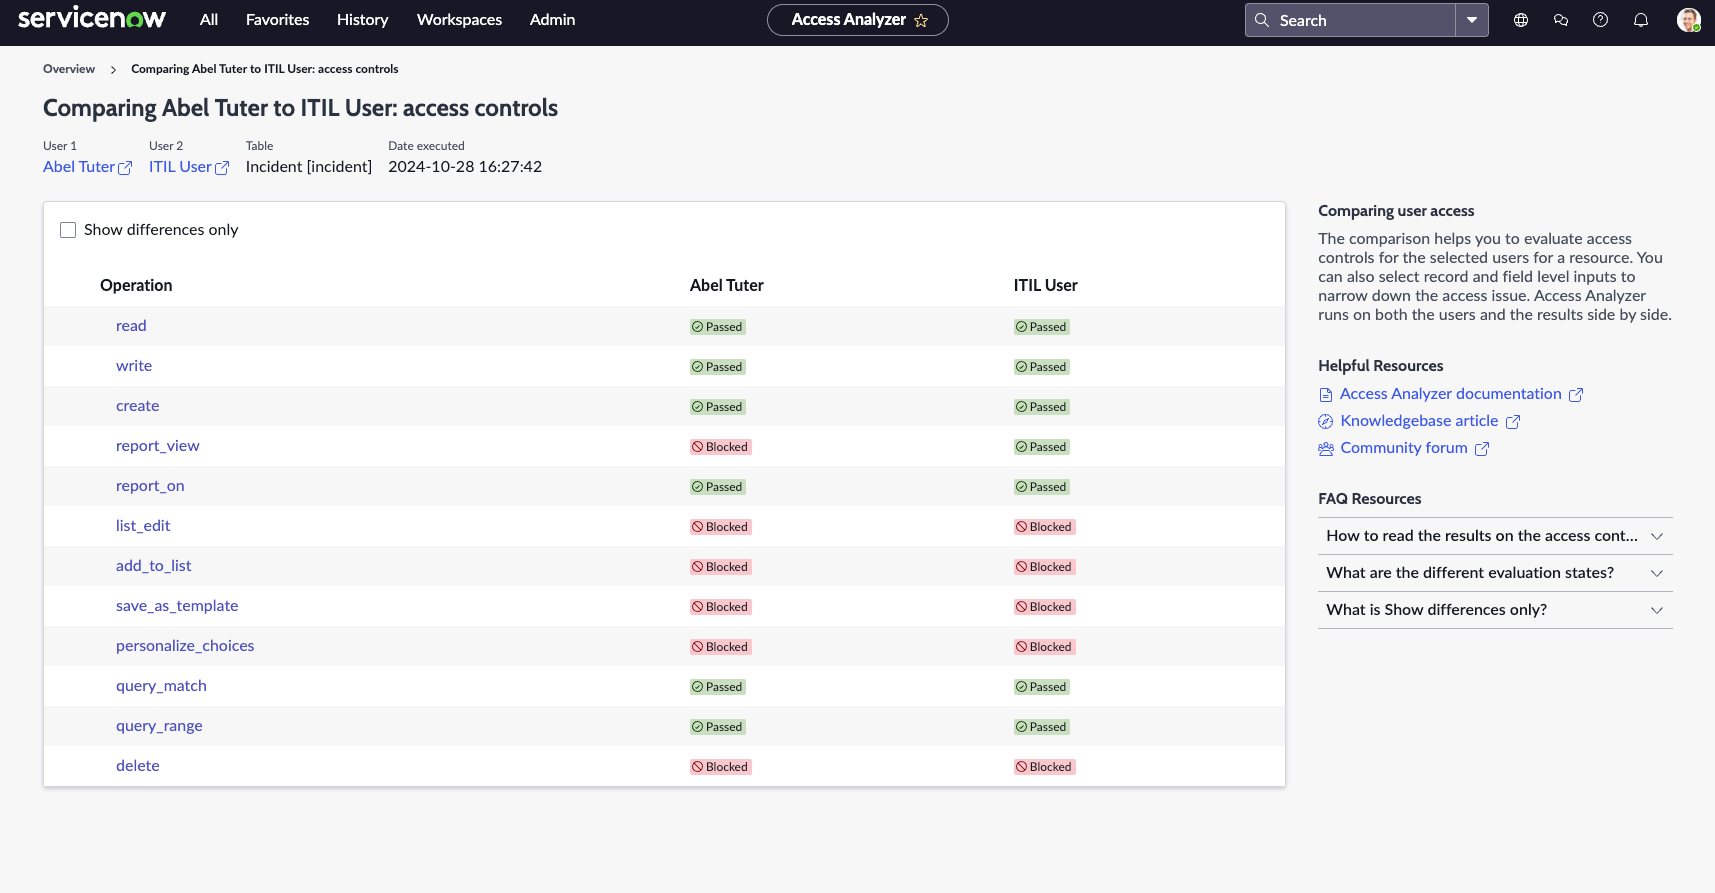This screenshot has width=1715, height=893.
Task: Open Abel Tuter user link
Action: click(x=79, y=167)
